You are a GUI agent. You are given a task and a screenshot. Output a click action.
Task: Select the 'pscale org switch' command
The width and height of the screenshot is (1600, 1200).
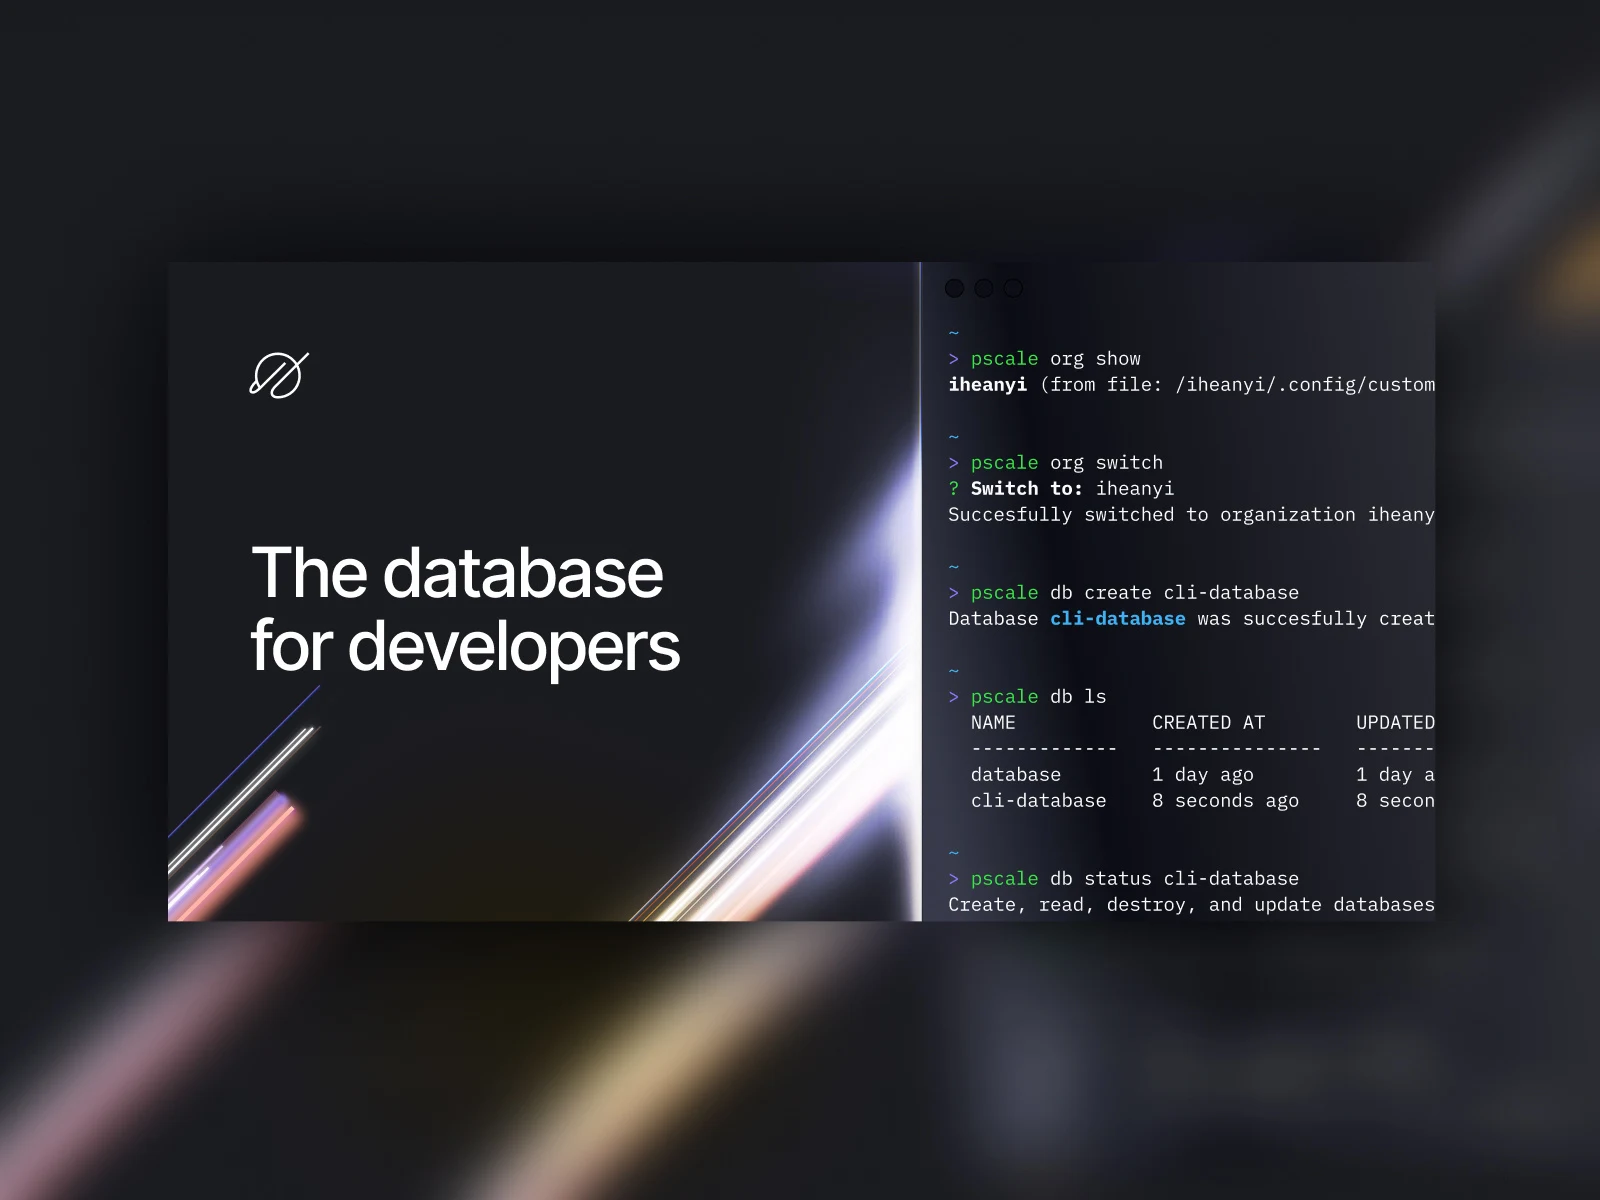(x=1056, y=462)
